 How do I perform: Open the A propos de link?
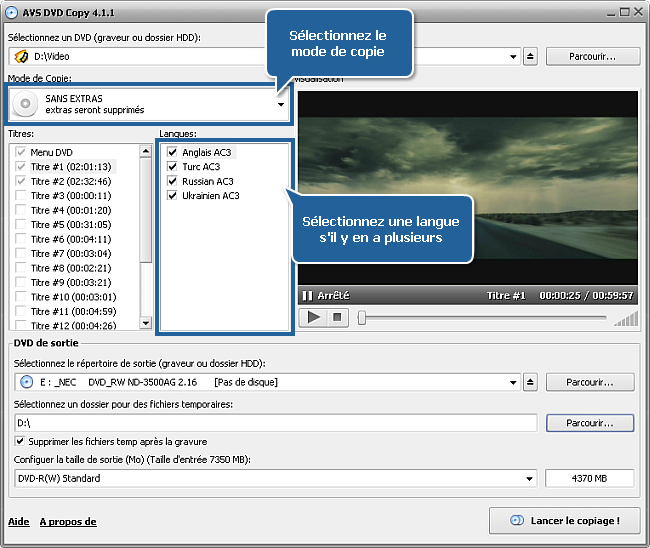(x=68, y=521)
